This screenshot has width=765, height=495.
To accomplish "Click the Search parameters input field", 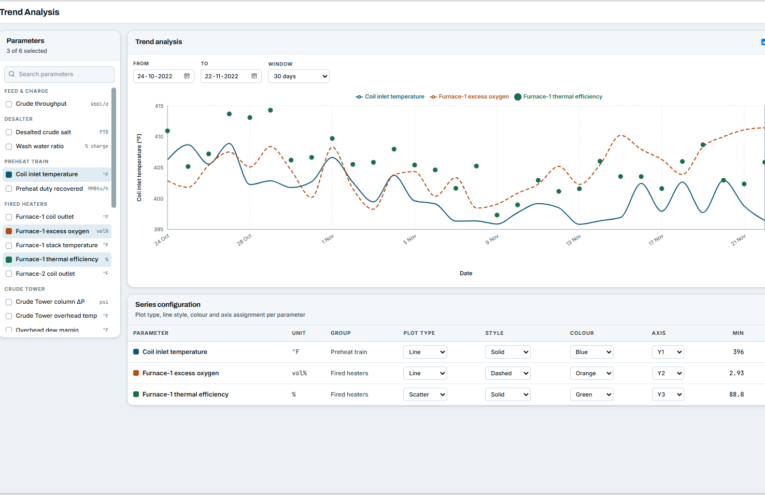I will [x=60, y=74].
